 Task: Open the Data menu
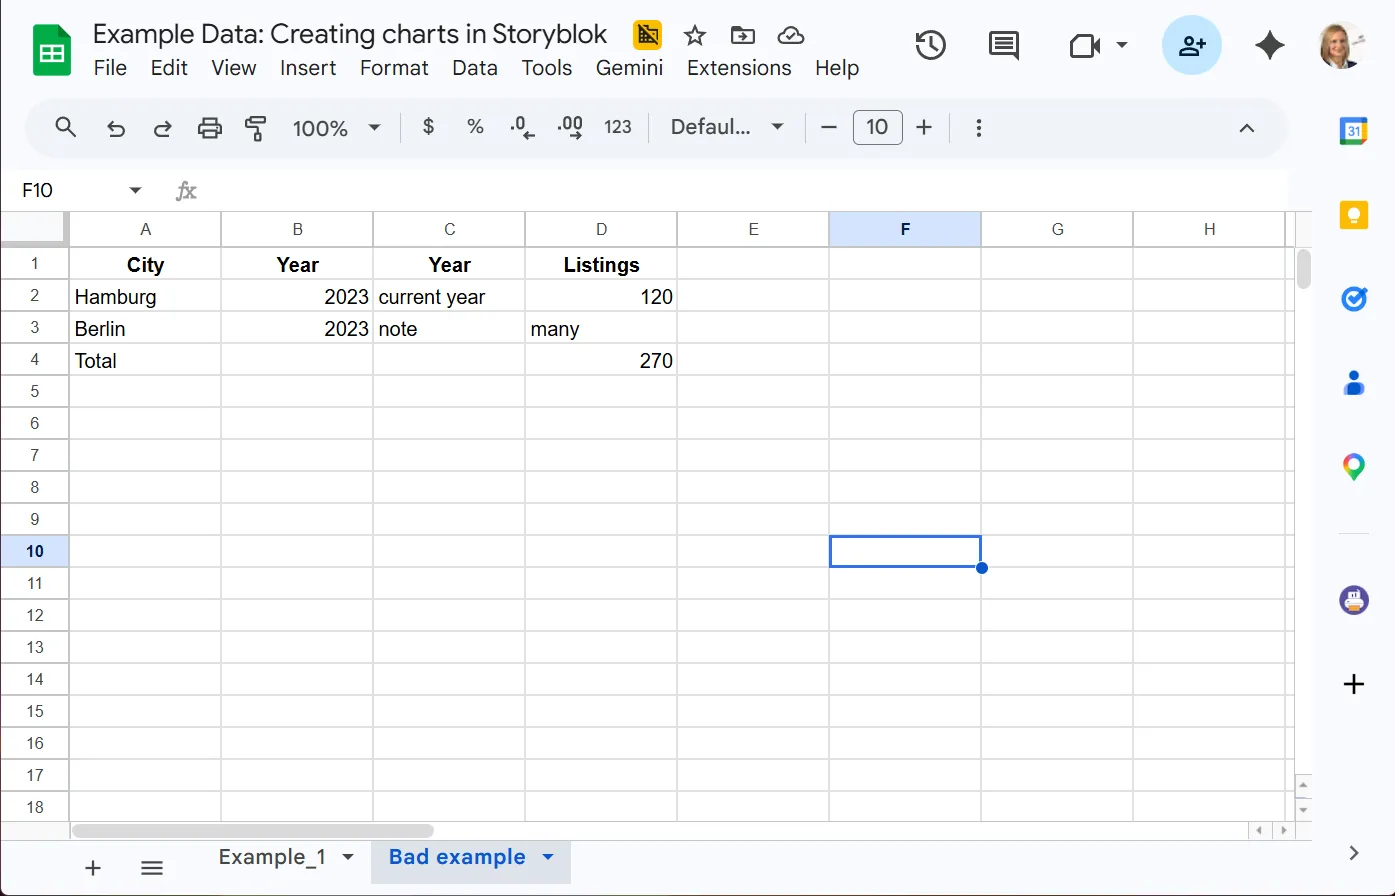coord(475,68)
